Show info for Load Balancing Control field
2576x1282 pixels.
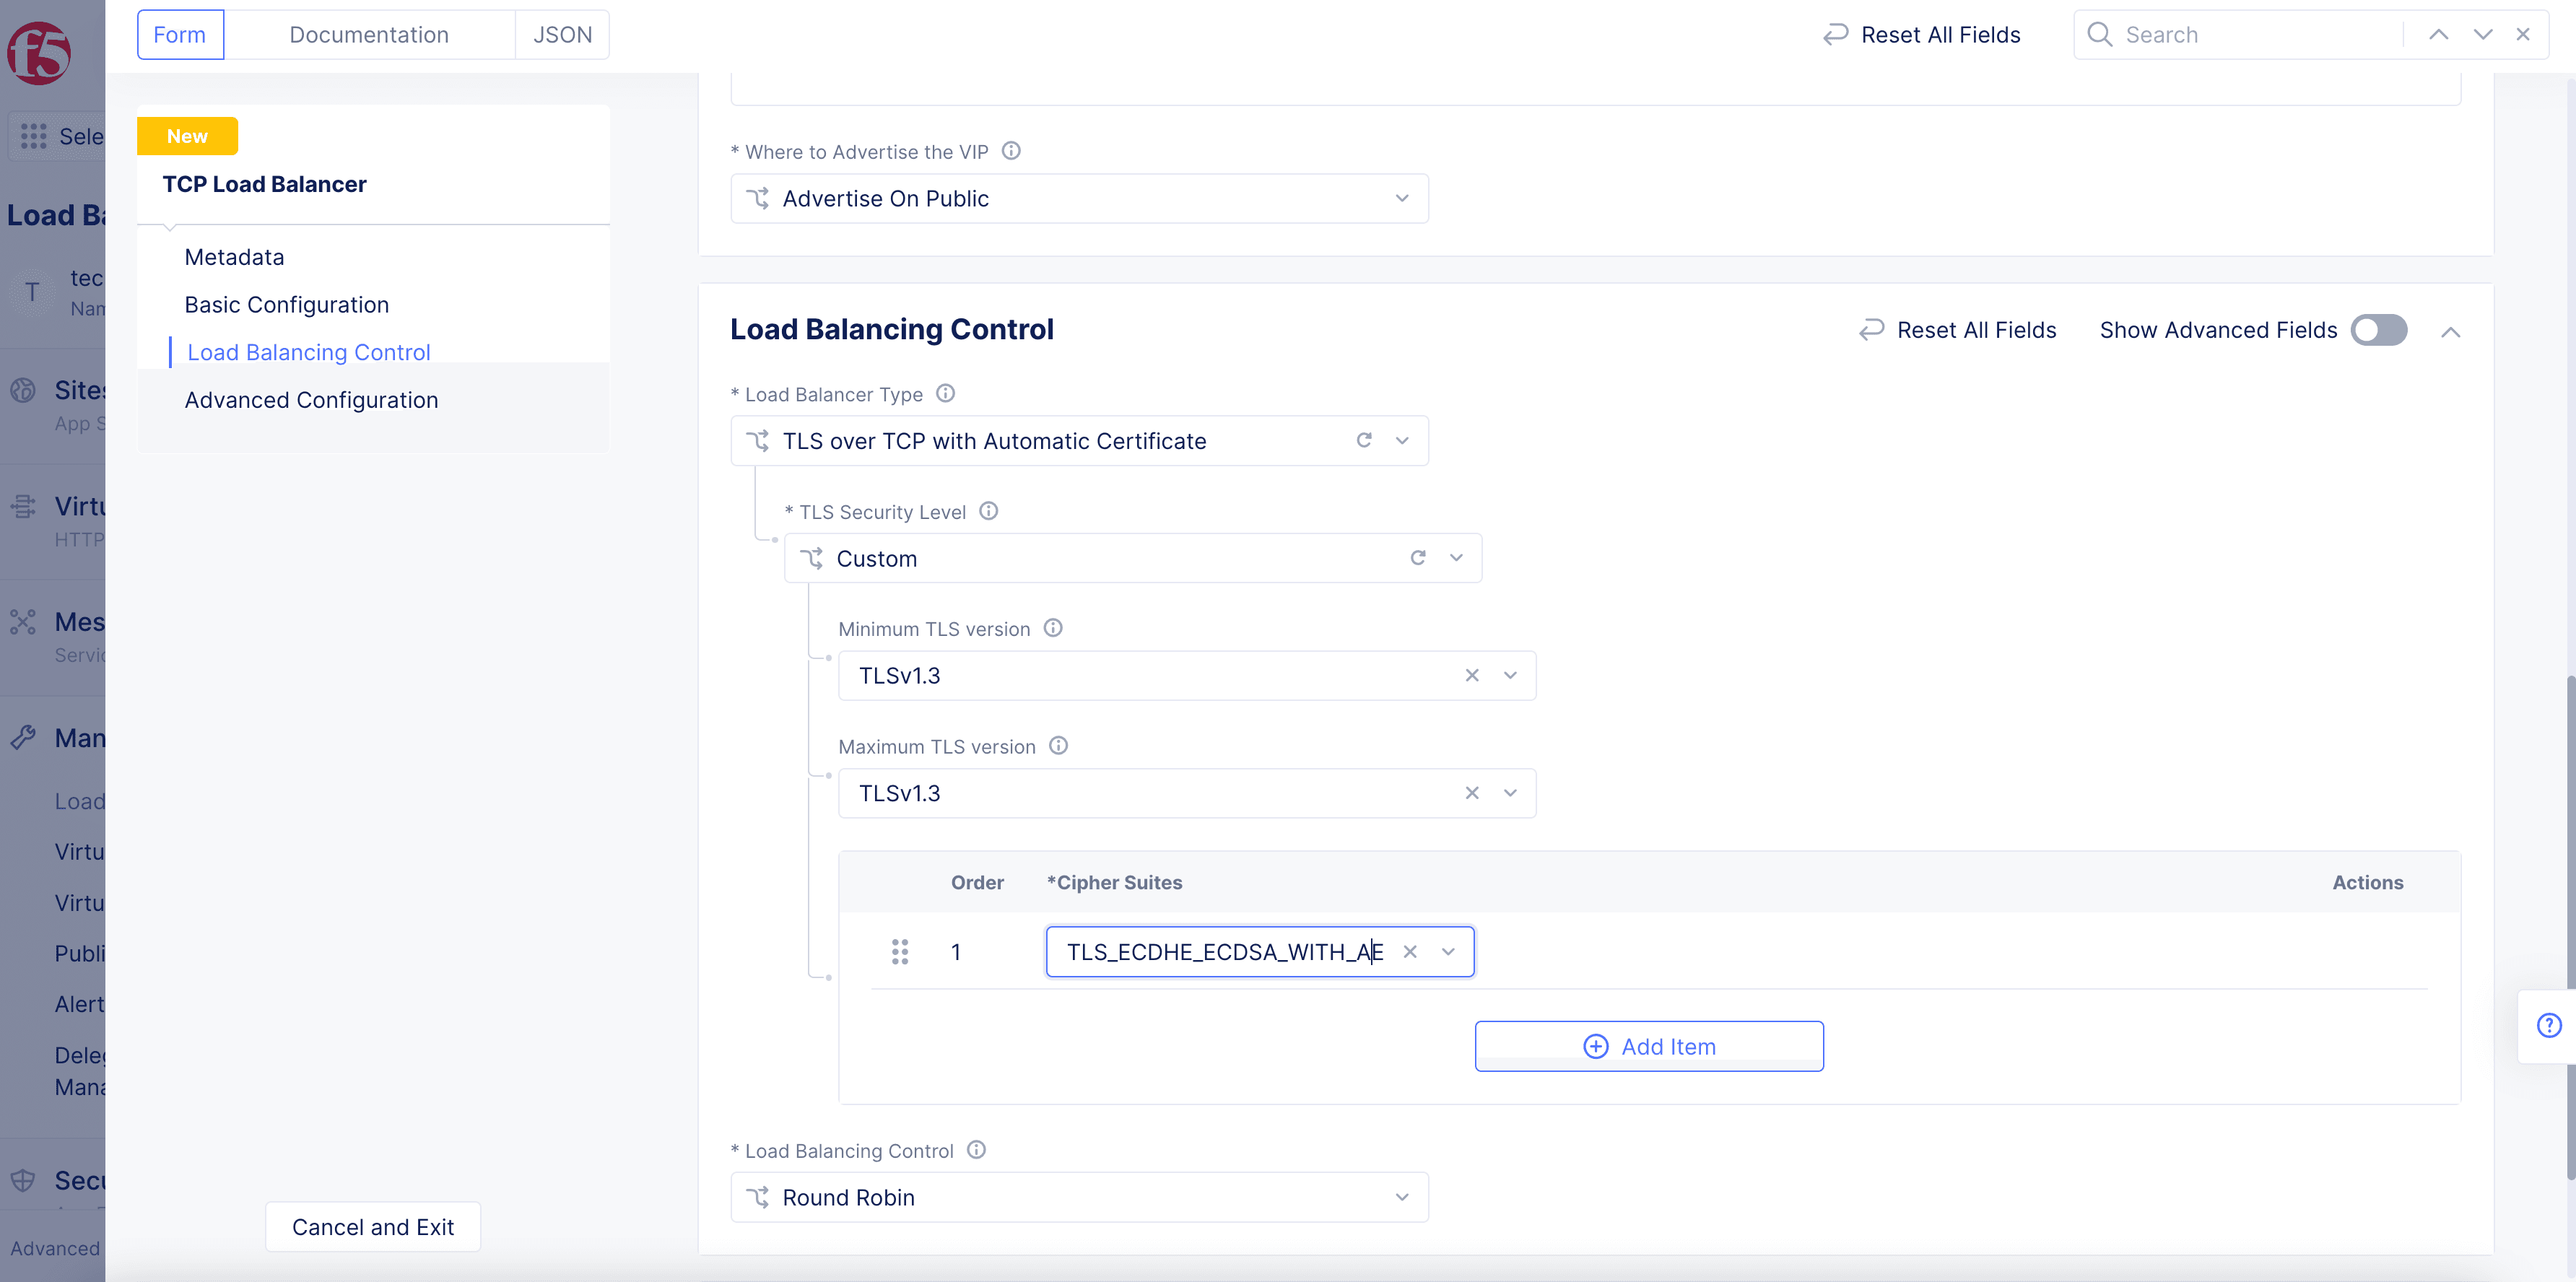976,1150
